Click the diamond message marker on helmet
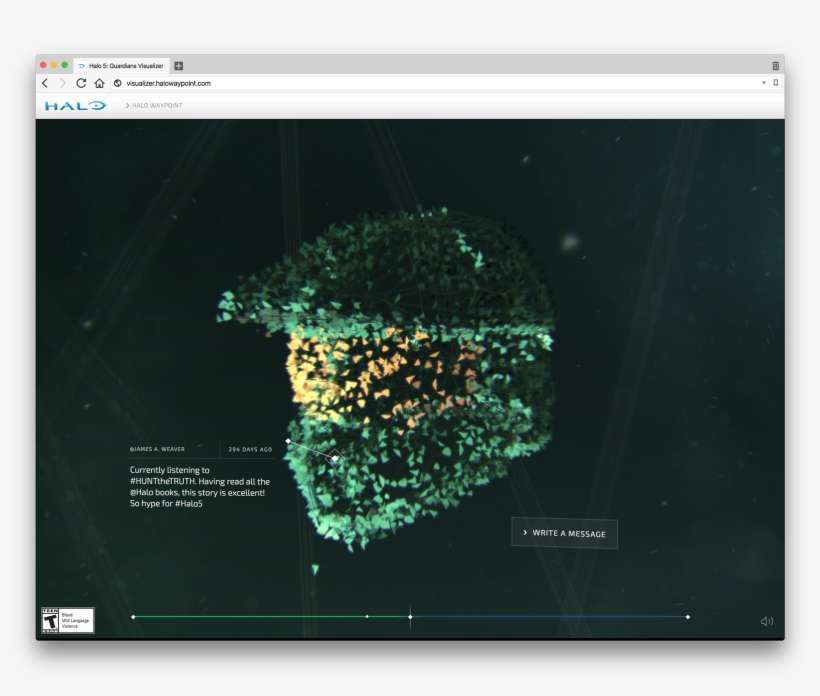820x696 pixels. [335, 457]
